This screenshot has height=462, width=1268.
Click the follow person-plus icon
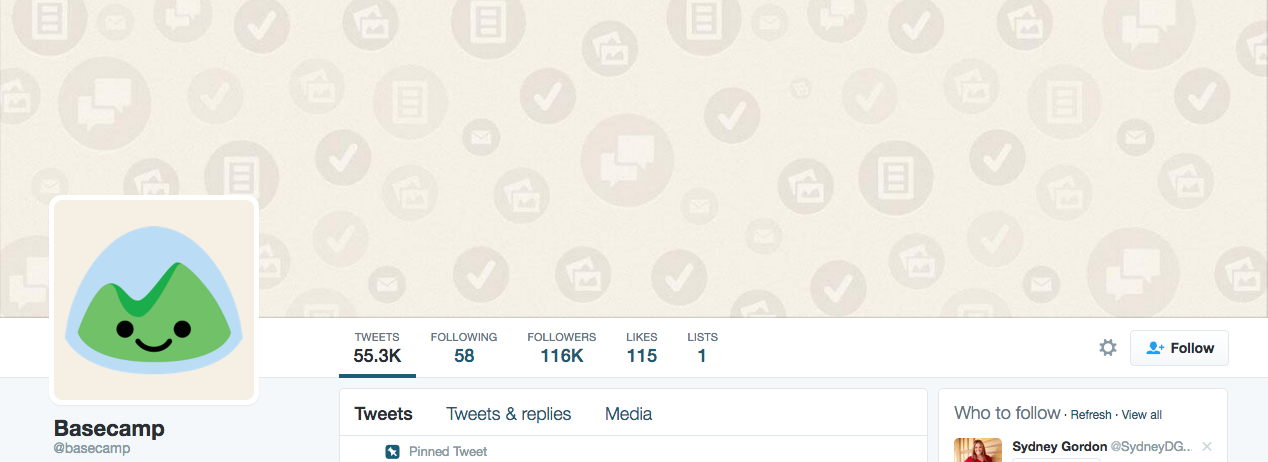[1155, 348]
